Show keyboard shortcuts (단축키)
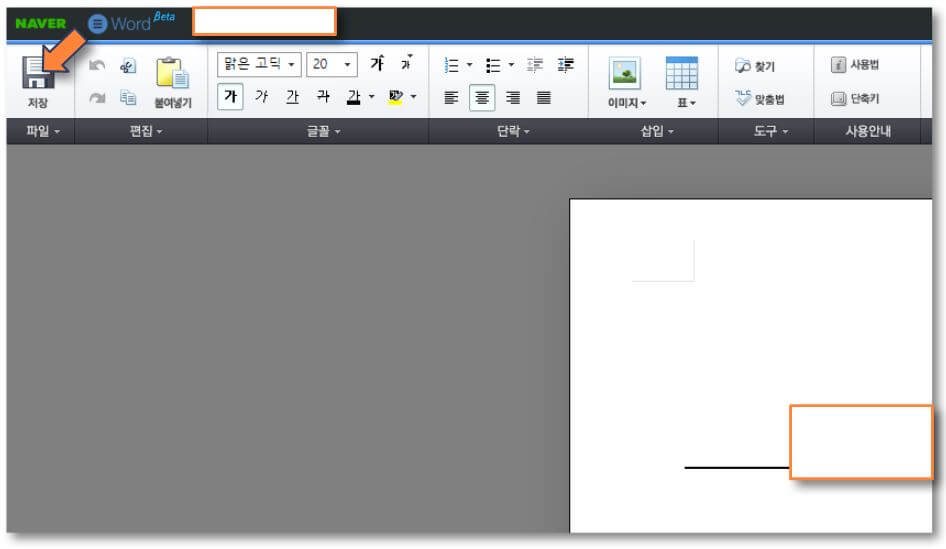 855,98
